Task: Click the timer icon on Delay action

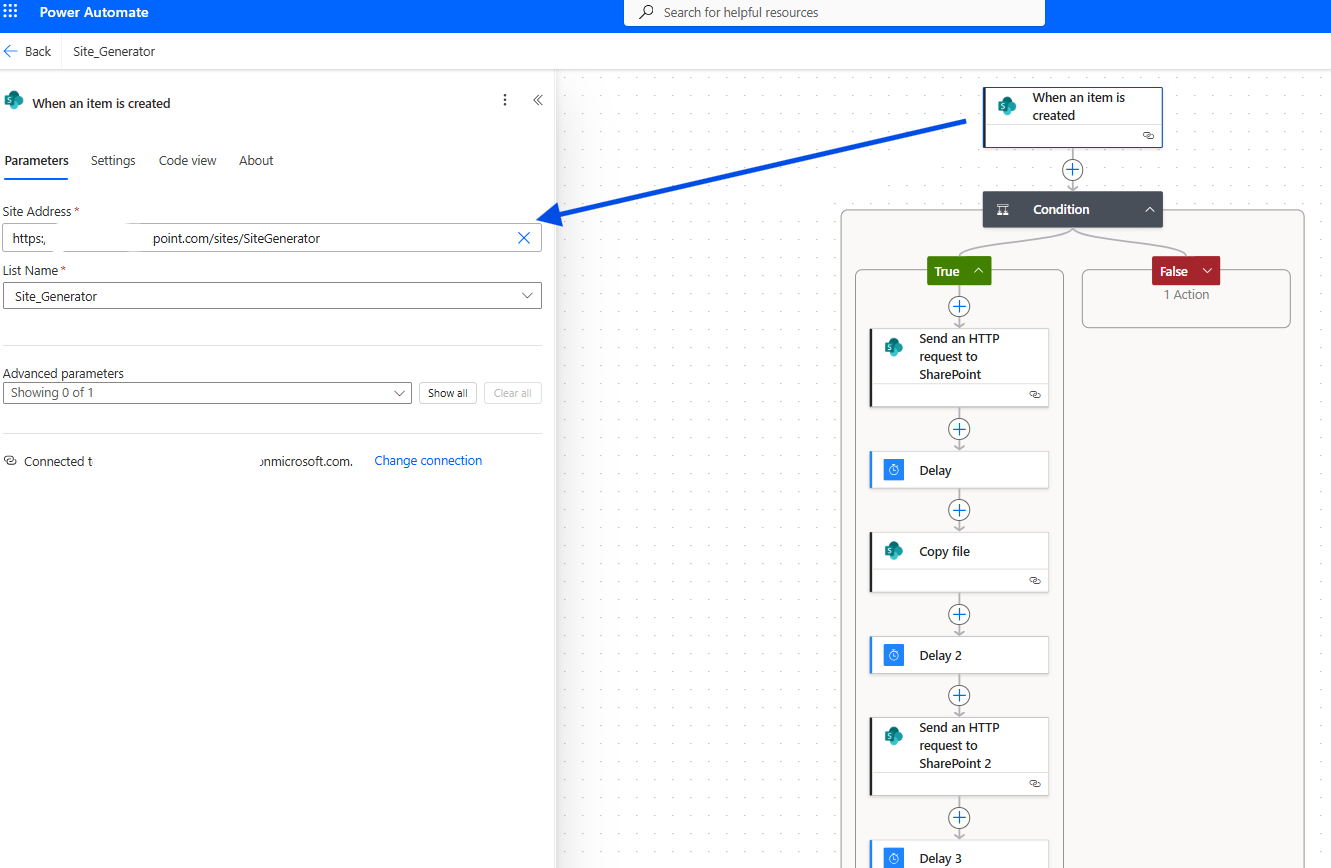Action: (894, 470)
